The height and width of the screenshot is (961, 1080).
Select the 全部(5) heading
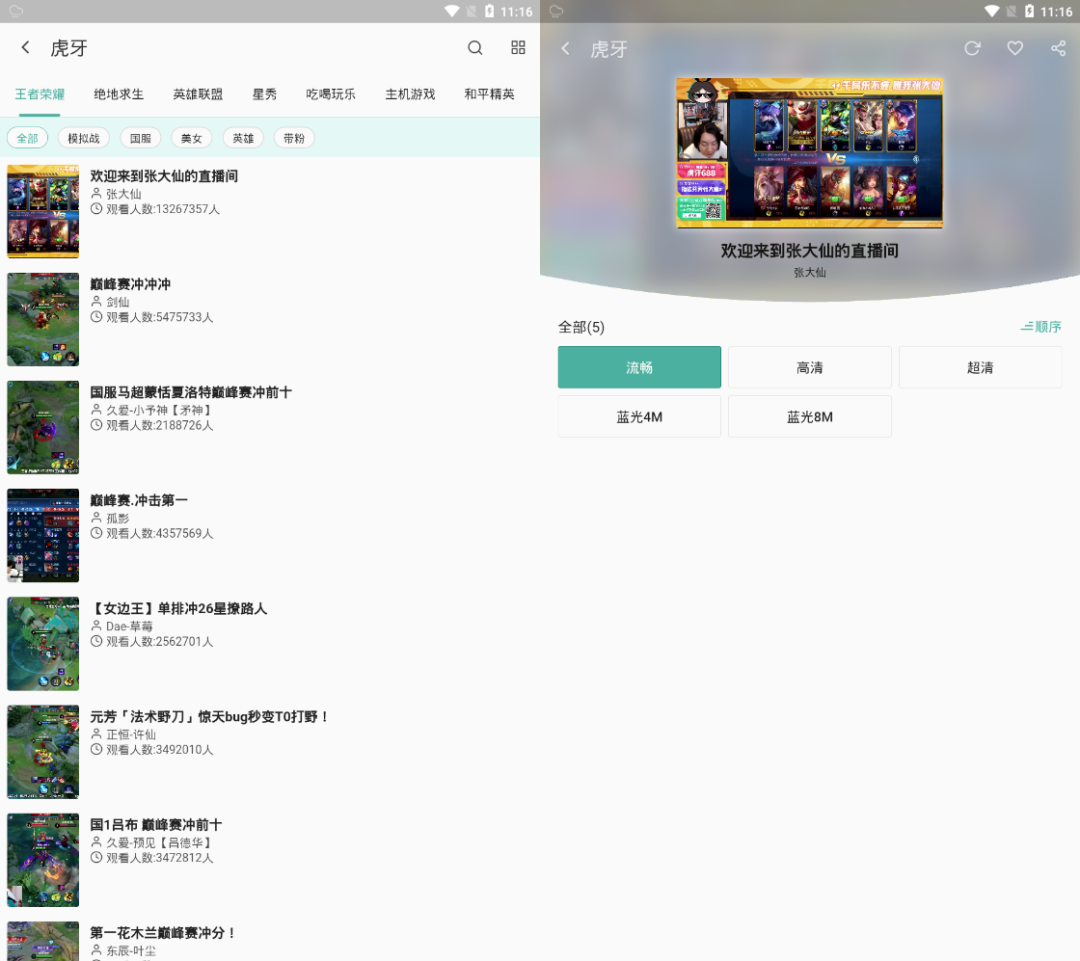pos(581,327)
